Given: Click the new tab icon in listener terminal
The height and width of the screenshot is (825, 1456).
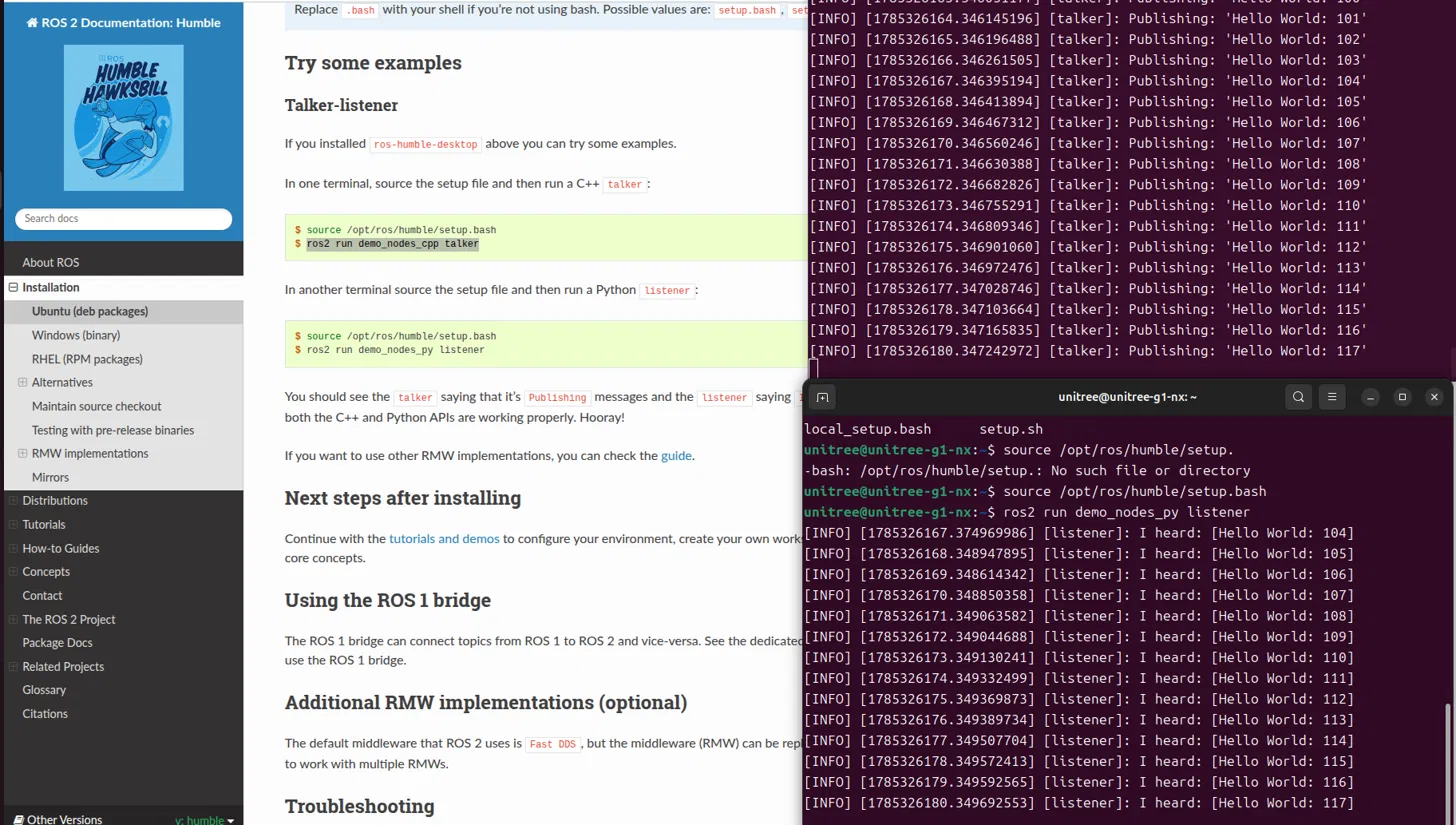Looking at the screenshot, I should point(822,397).
